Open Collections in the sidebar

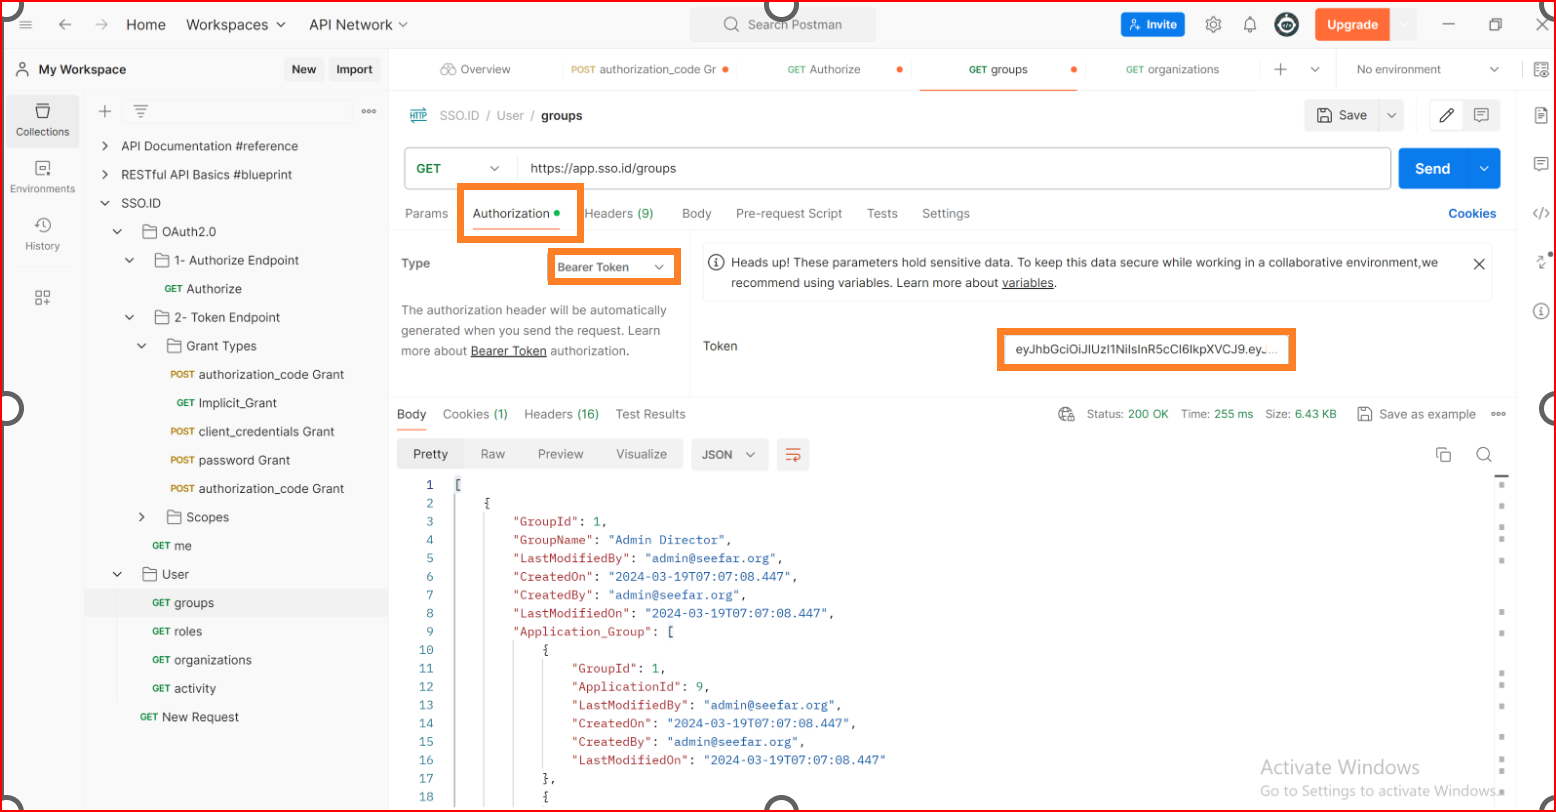click(42, 120)
